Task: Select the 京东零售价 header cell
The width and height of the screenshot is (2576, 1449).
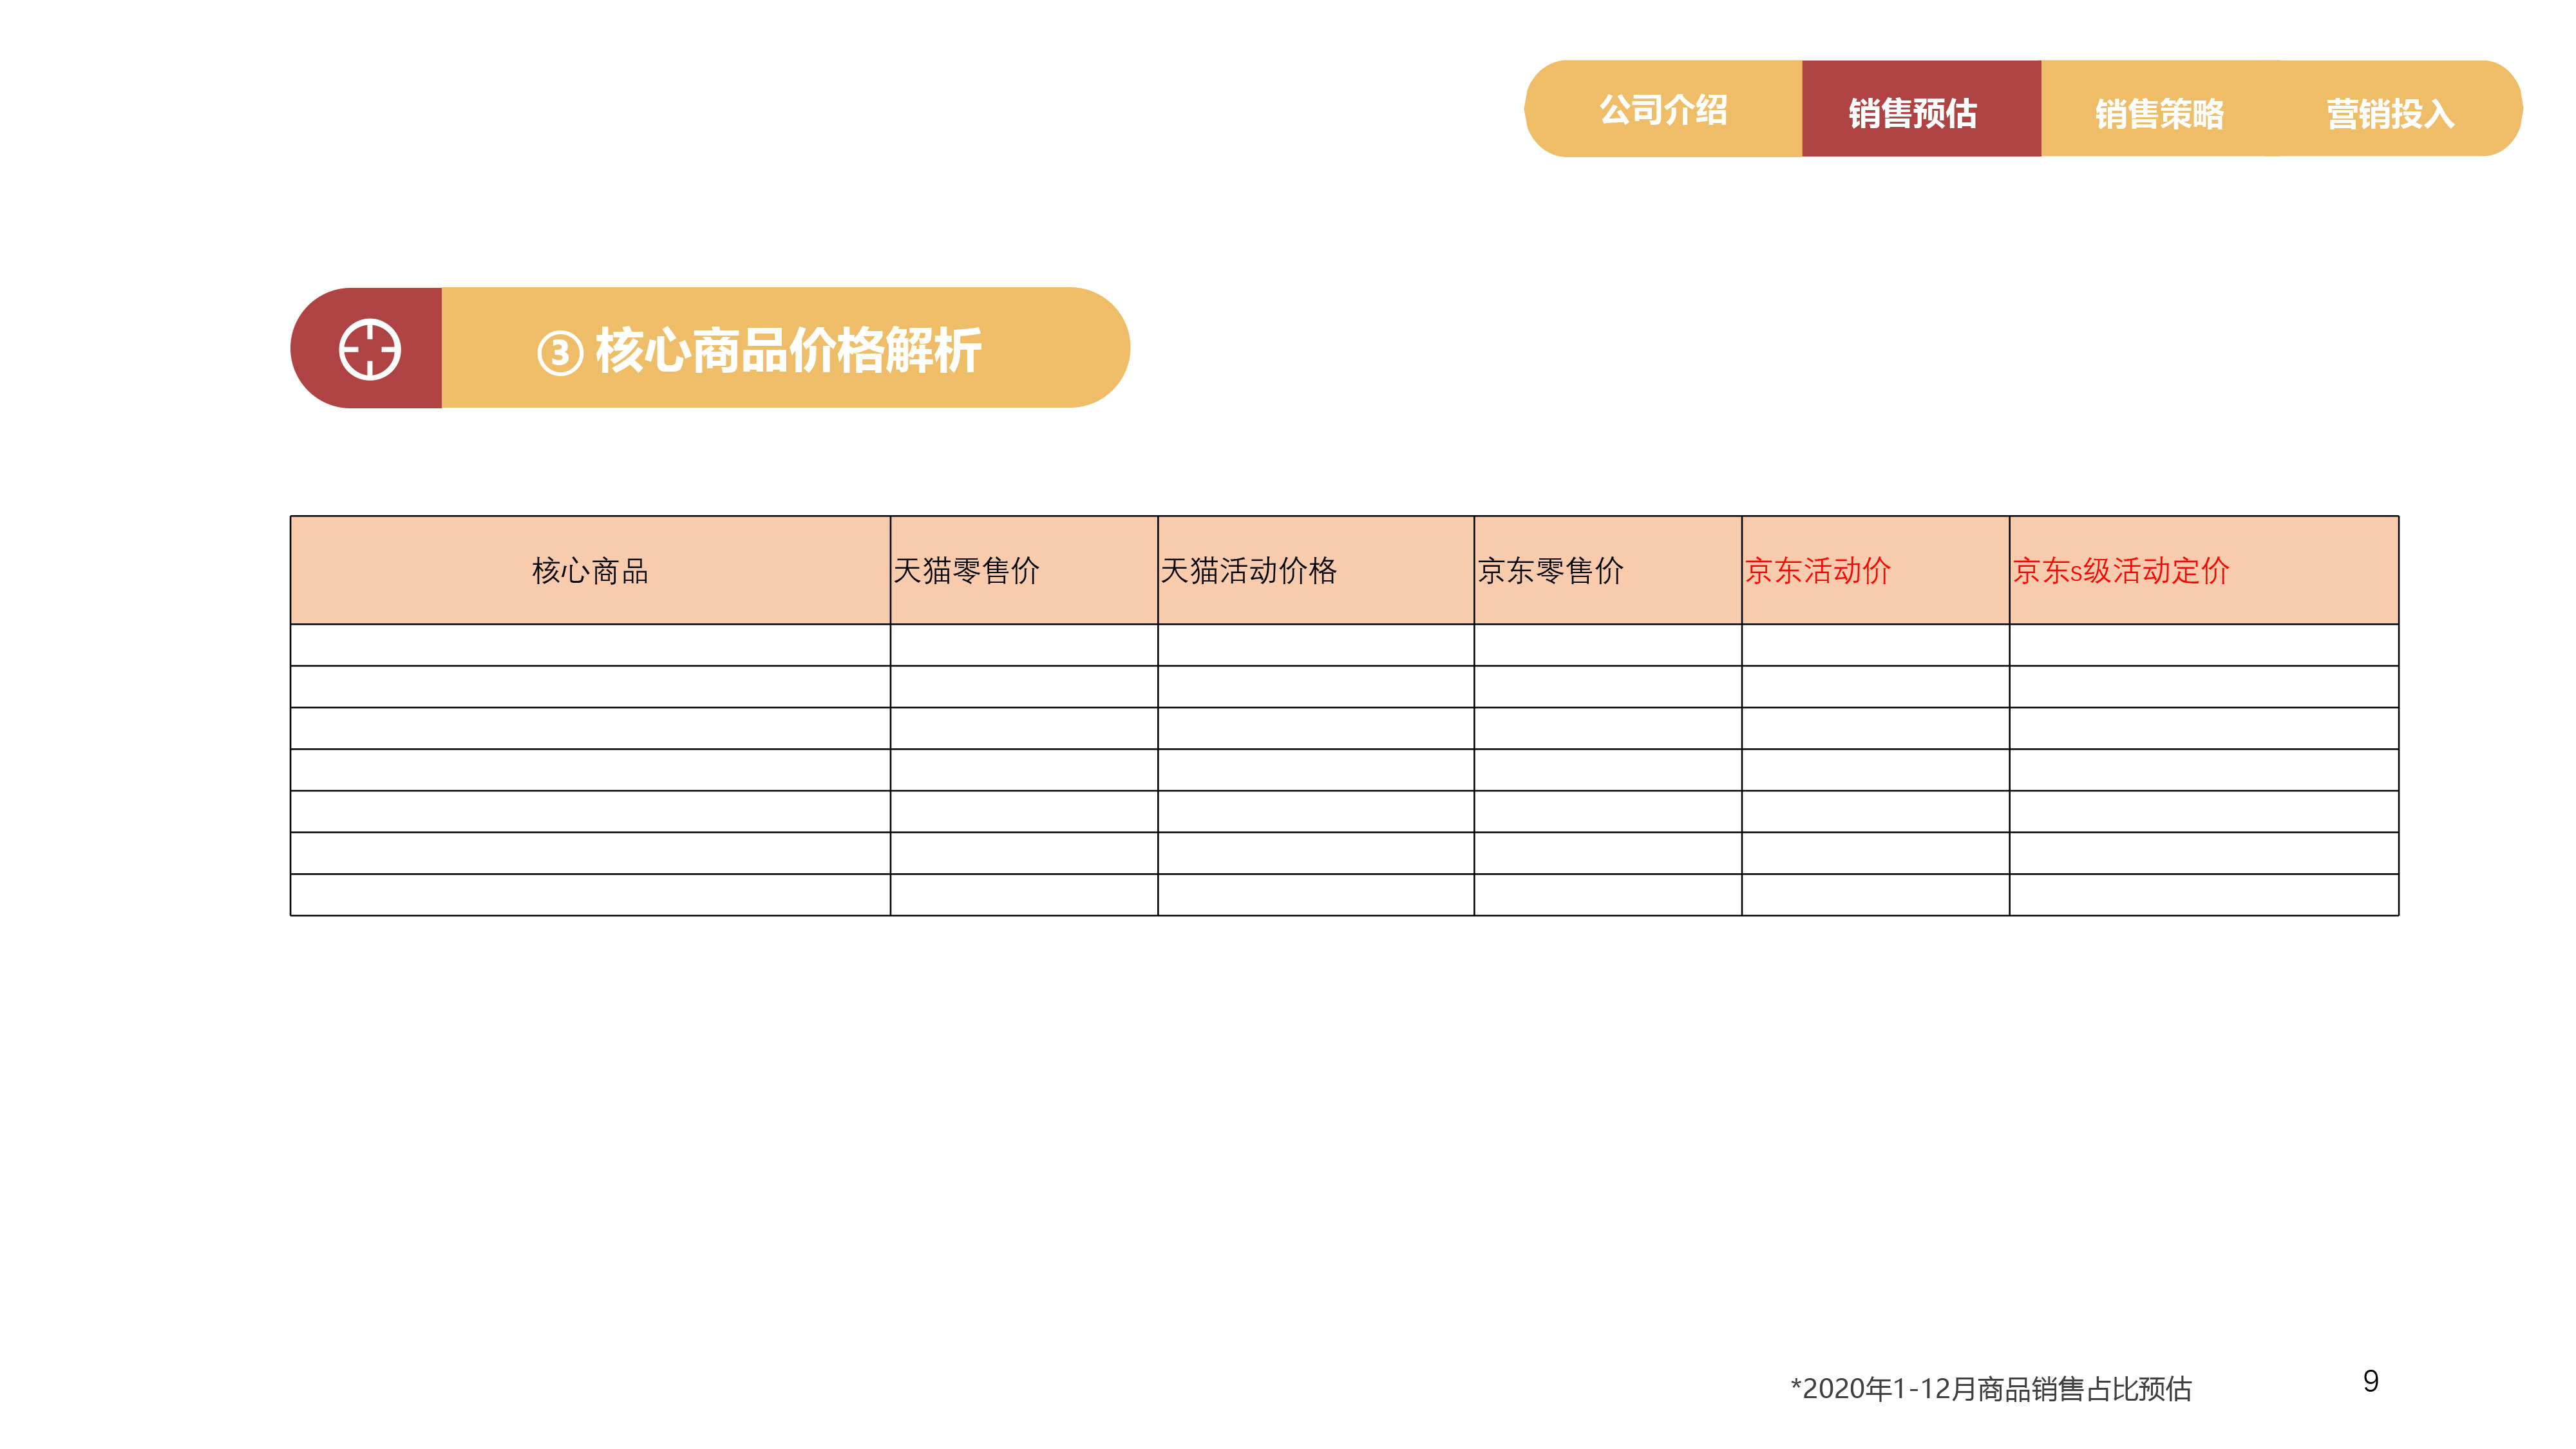Action: coord(1608,570)
